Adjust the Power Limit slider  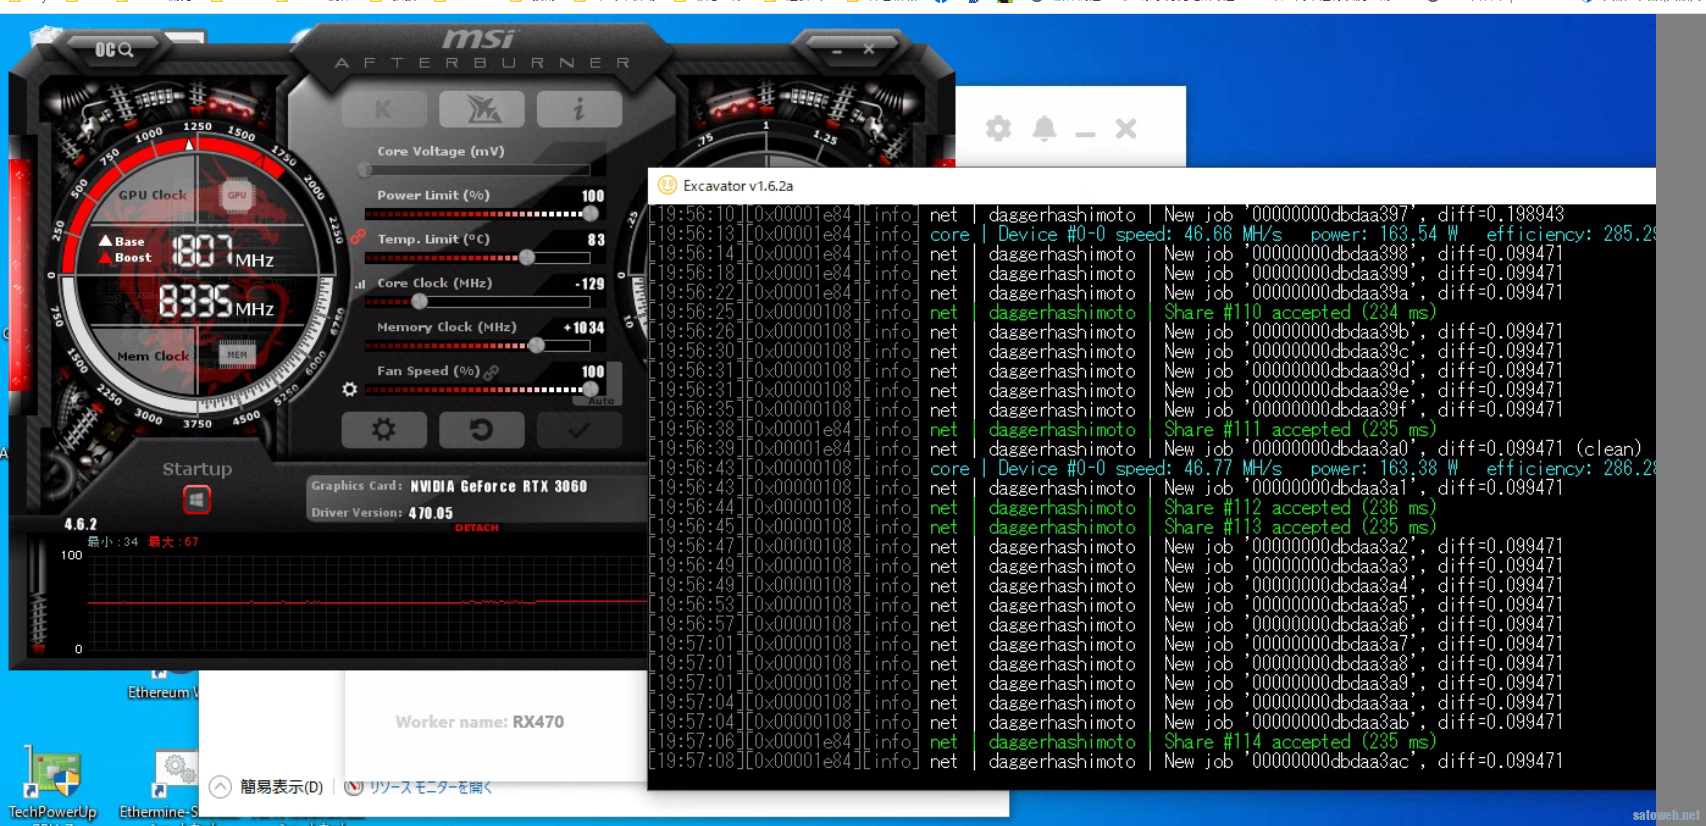481,213
